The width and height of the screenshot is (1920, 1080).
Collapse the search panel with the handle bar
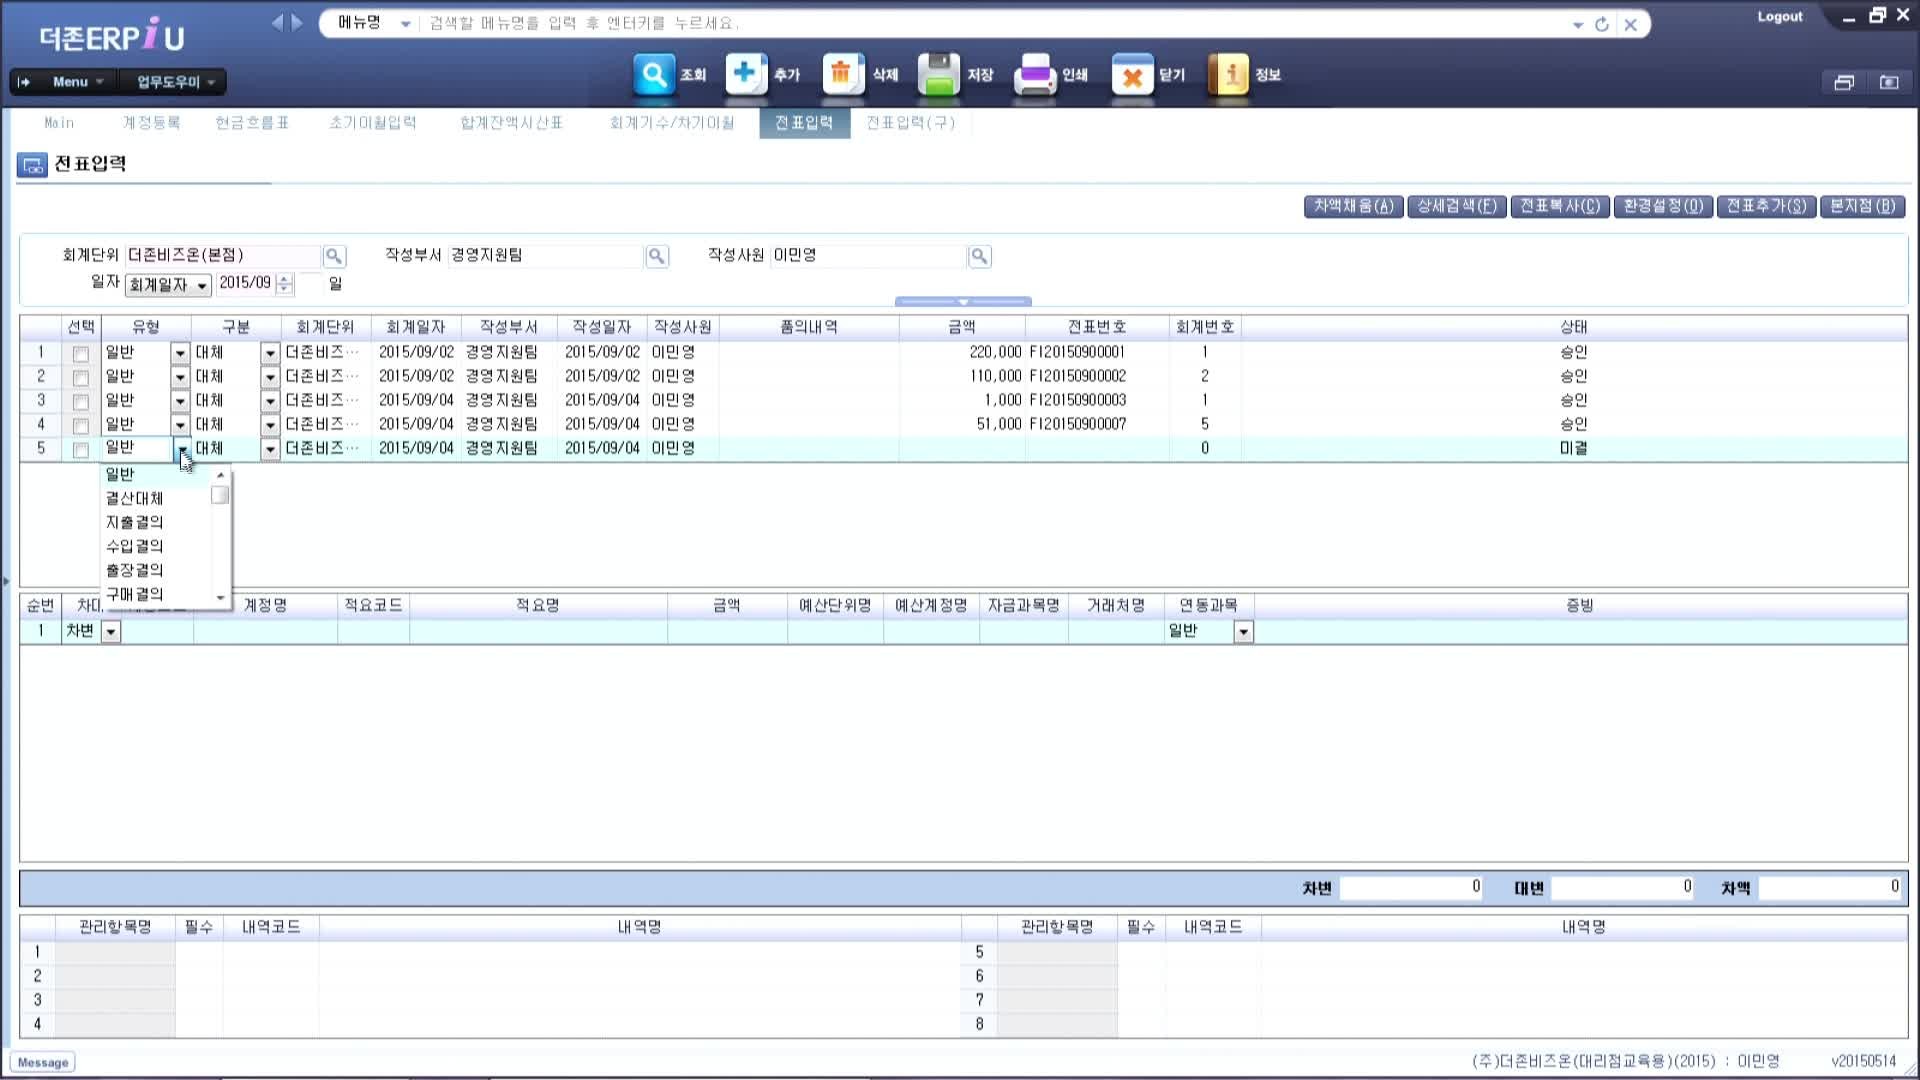click(x=963, y=301)
